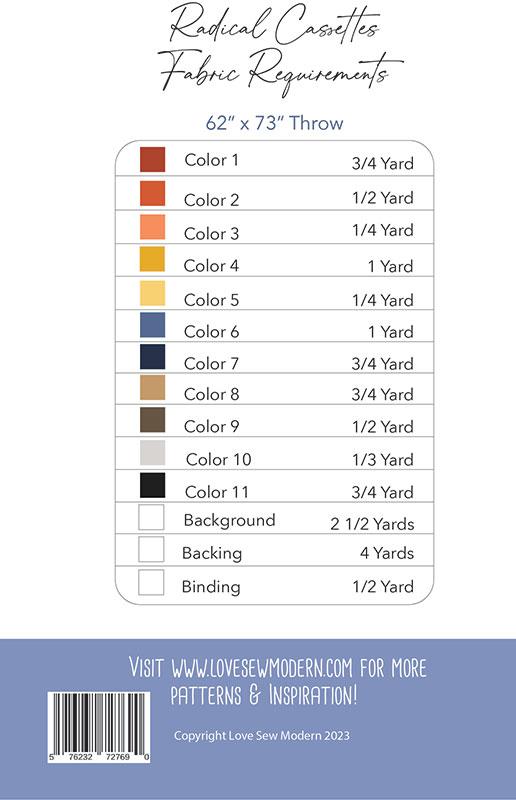Click the empty Binding swatch box
The height and width of the screenshot is (800, 516).
tap(151, 582)
